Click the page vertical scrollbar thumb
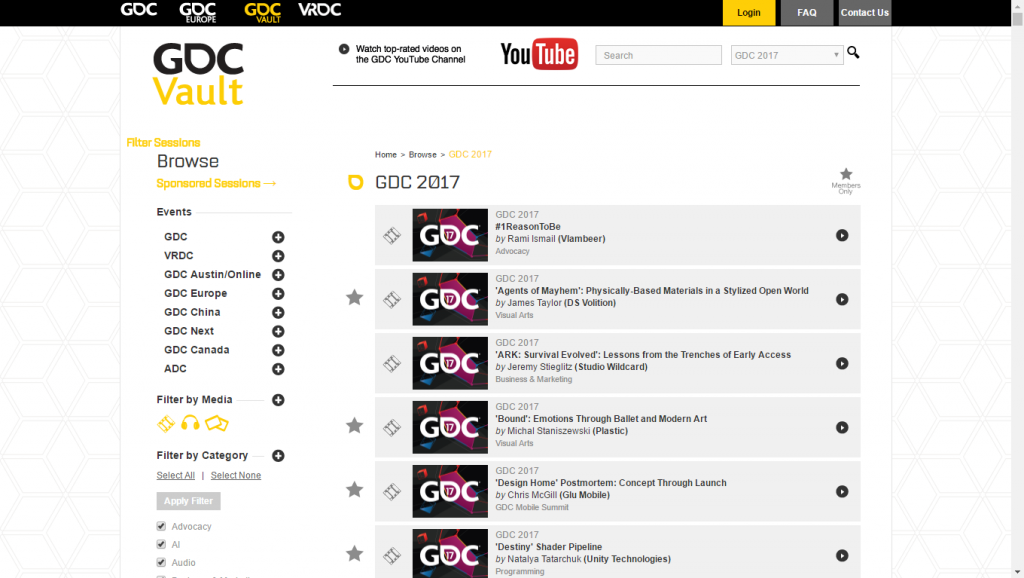The width and height of the screenshot is (1024, 578). 1017,18
